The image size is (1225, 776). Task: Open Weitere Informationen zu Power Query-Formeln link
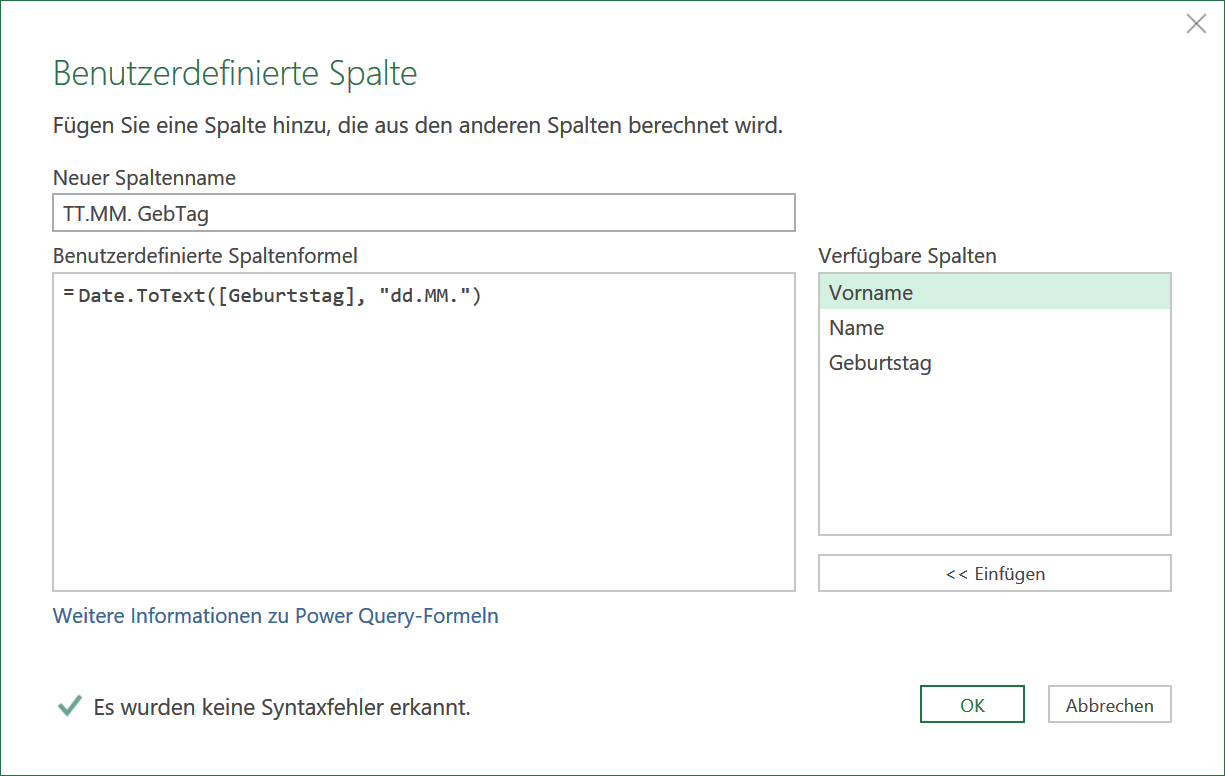click(276, 616)
